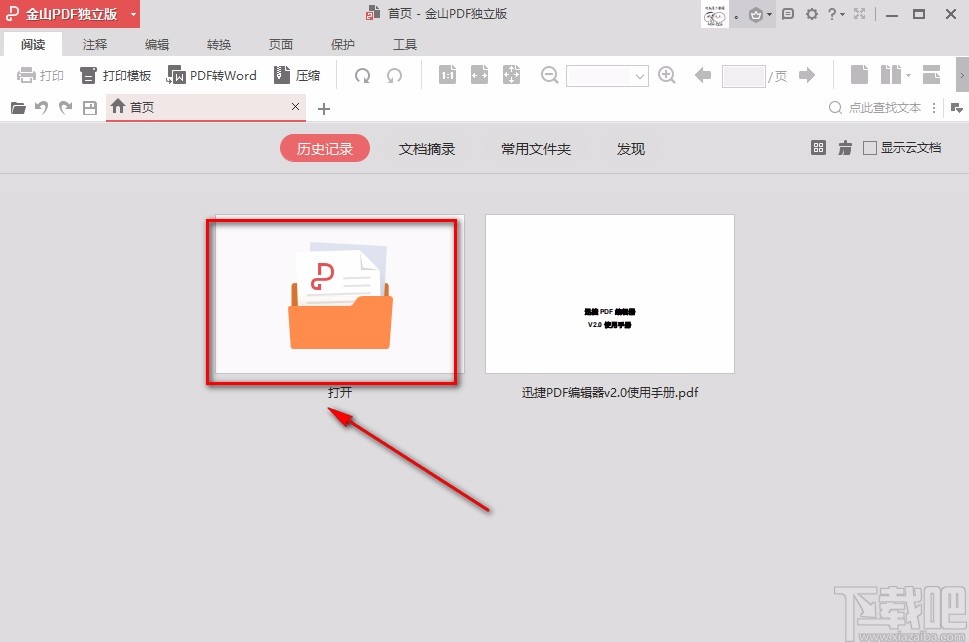Expand the help menu dropdown arrow
The image size is (969, 642).
coord(841,14)
